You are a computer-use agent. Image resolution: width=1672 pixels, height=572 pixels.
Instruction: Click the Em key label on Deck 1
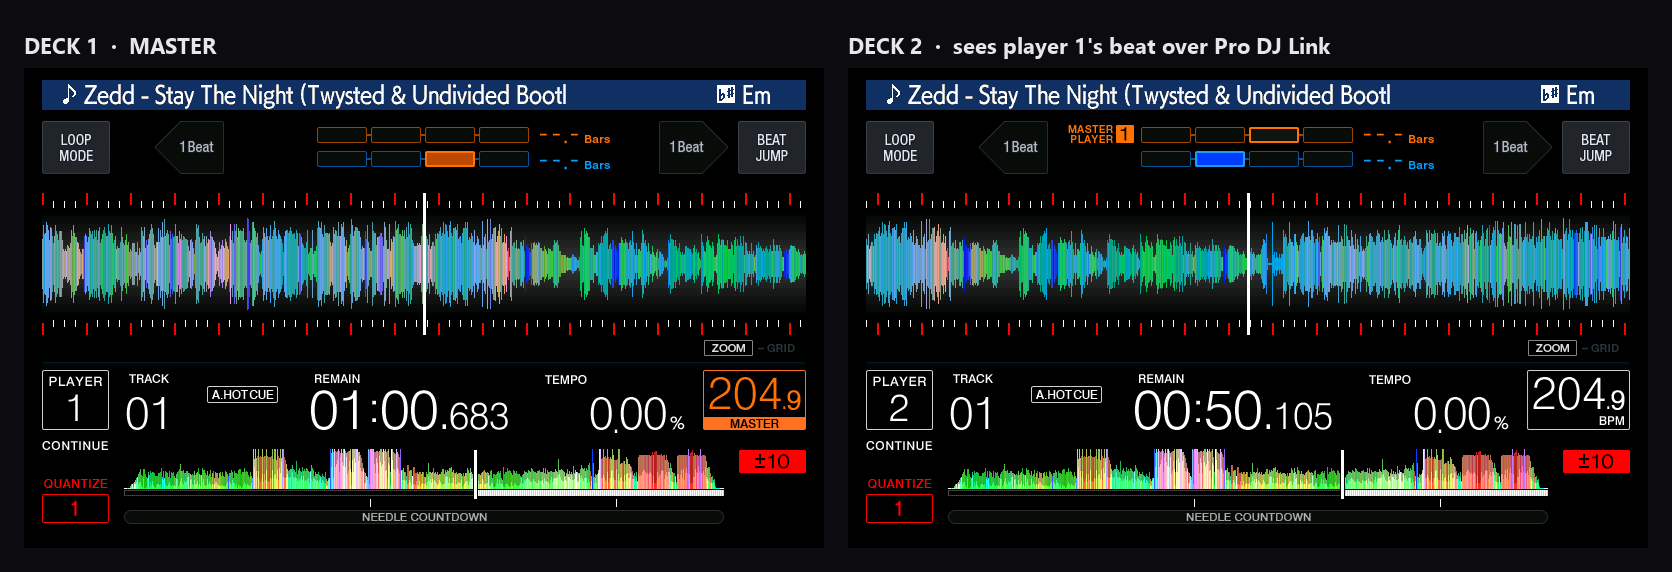point(757,95)
